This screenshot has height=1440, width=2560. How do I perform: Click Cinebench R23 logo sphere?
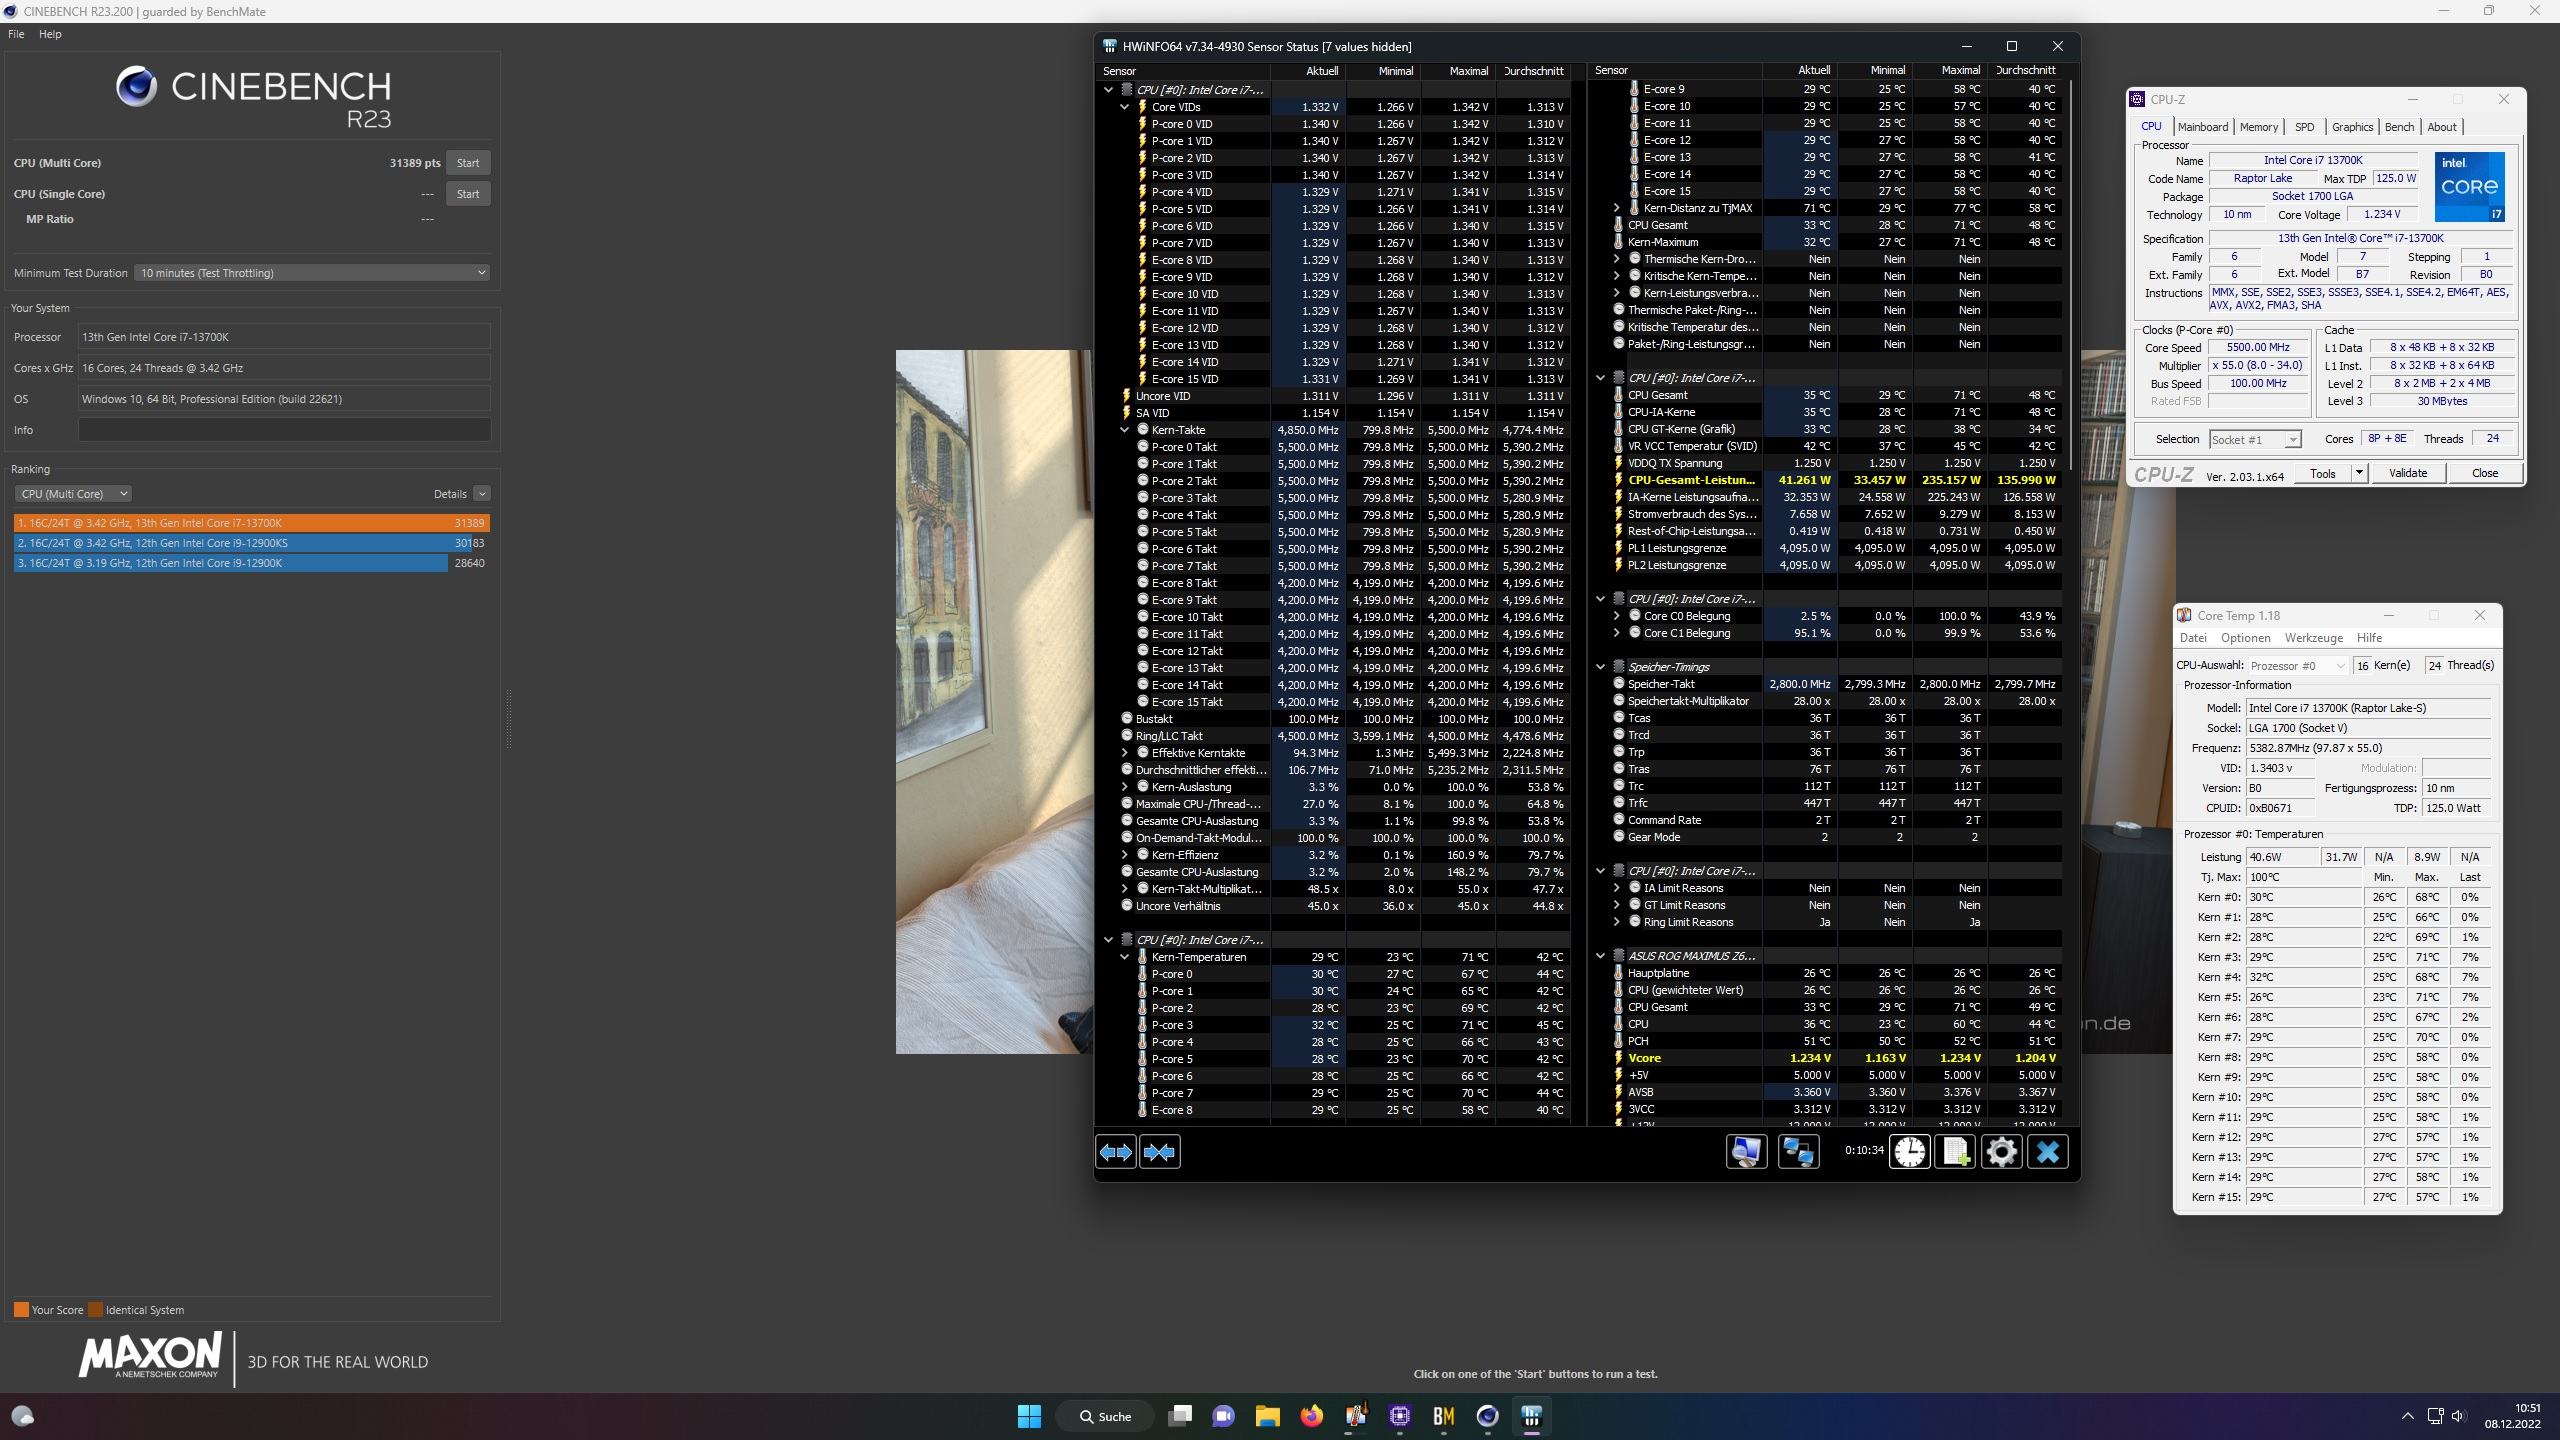point(136,86)
